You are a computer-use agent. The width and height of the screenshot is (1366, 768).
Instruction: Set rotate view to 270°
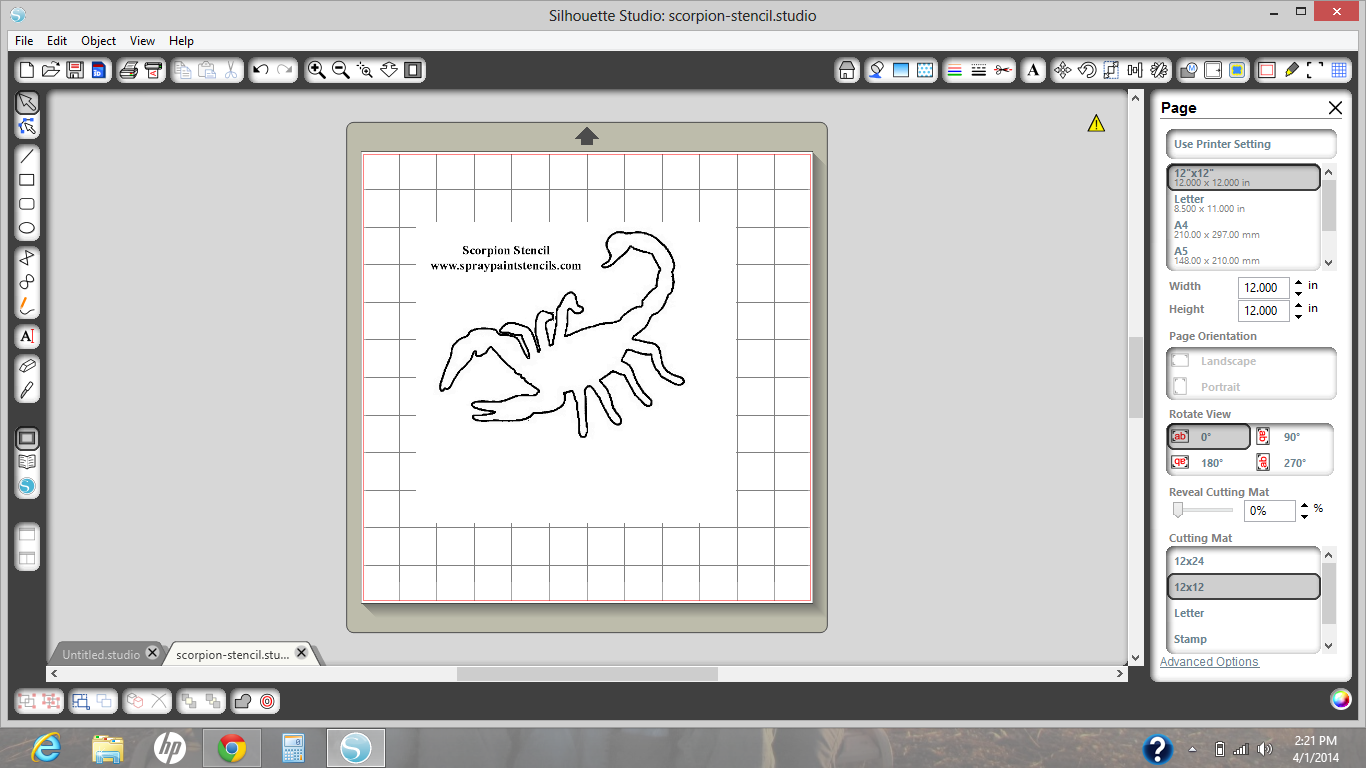[1292, 463]
